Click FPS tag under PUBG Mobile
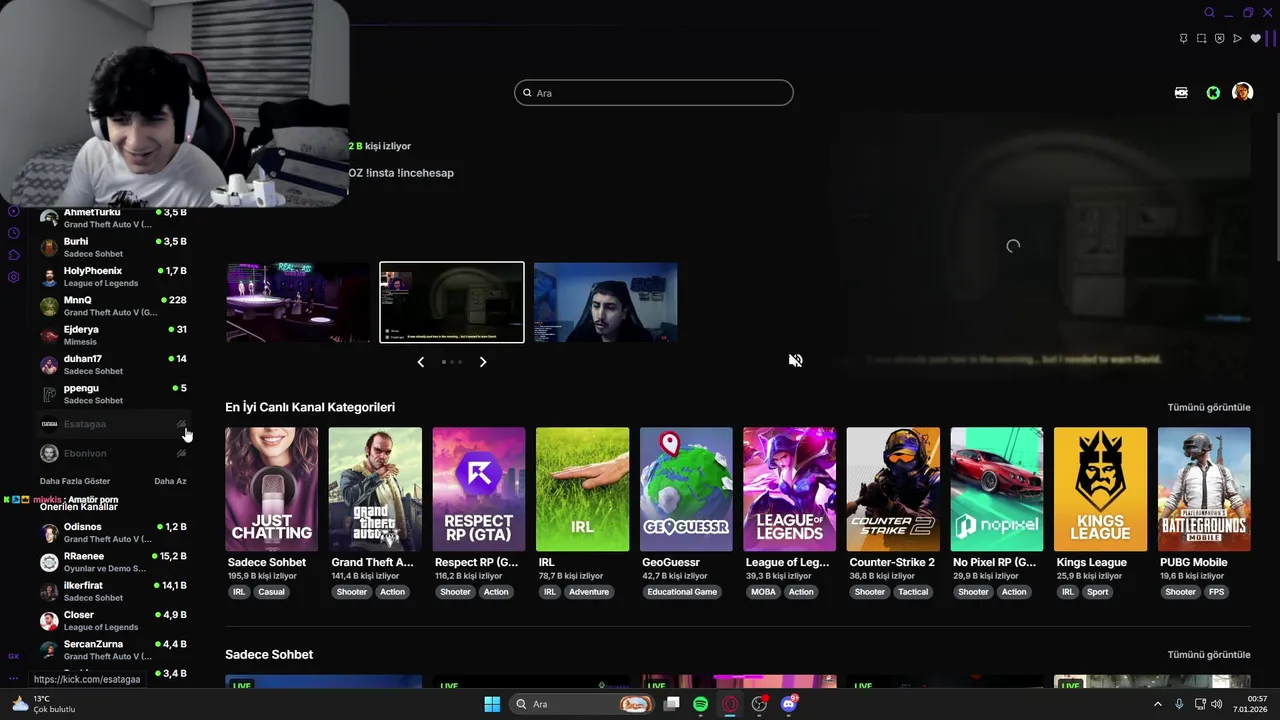 coord(1216,592)
